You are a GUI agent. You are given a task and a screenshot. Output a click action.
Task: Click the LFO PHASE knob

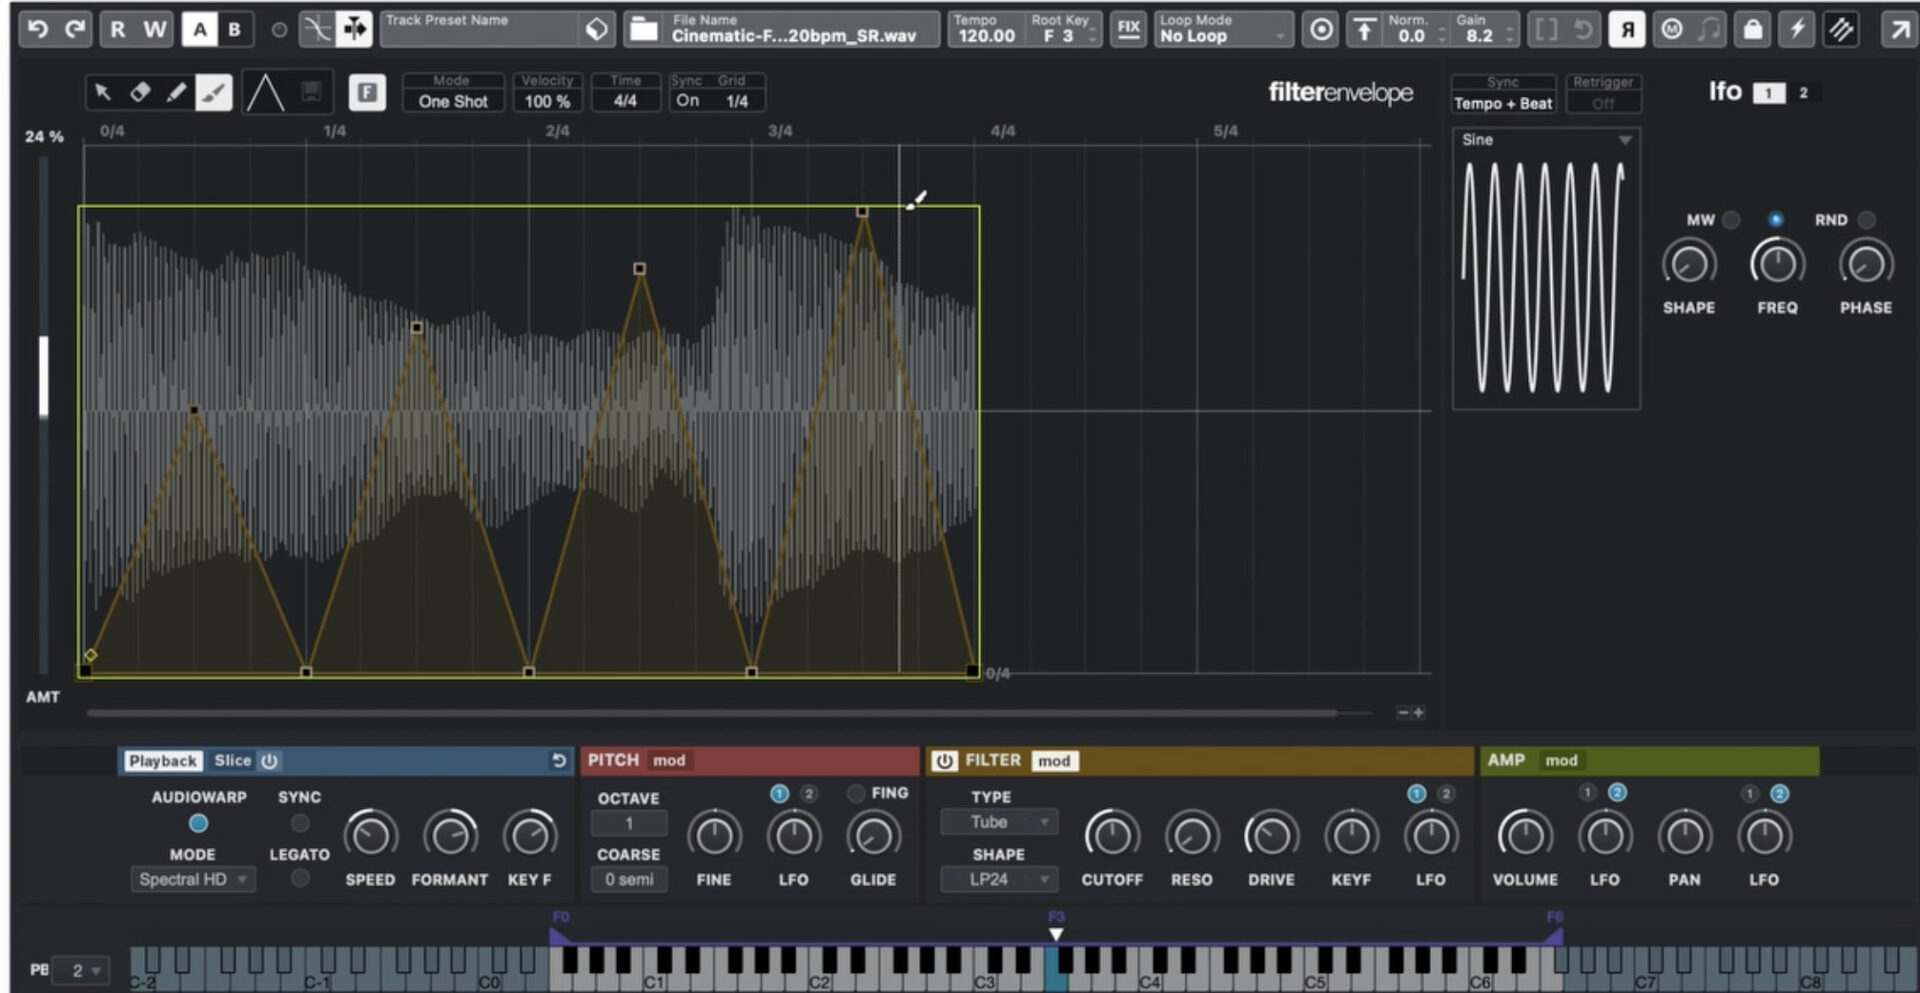pyautogui.click(x=1866, y=264)
